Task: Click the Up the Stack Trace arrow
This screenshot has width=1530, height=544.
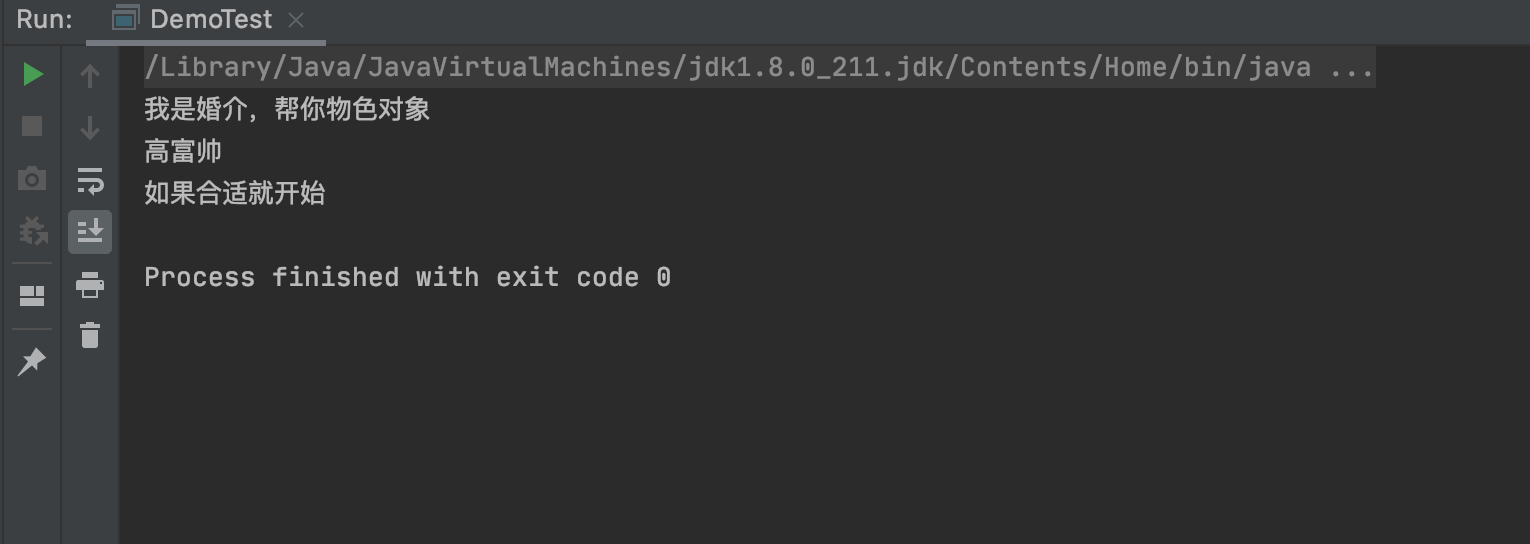Action: (90, 76)
